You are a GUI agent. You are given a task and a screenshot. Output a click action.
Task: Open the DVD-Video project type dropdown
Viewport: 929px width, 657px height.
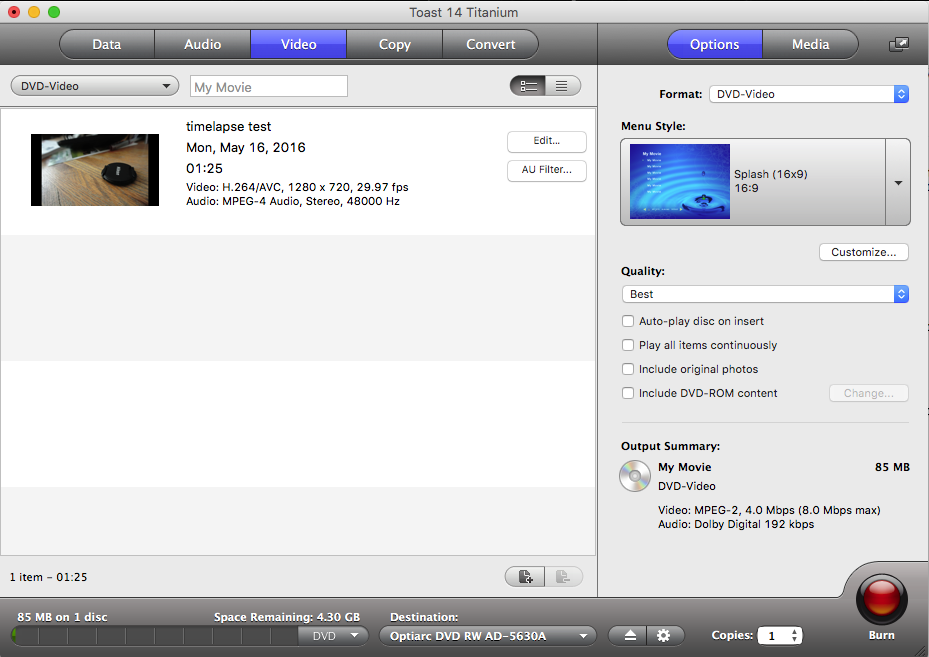coord(95,86)
